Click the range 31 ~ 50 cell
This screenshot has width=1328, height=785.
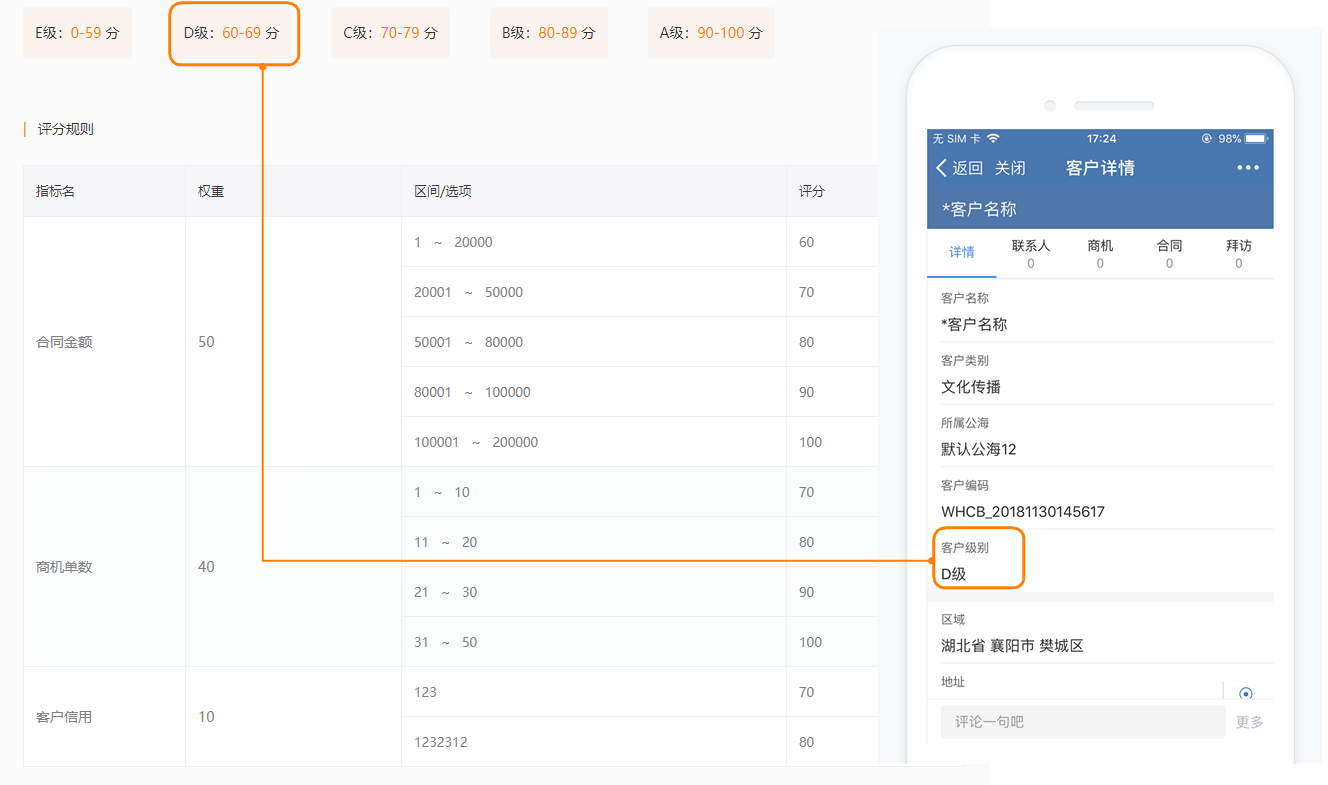click(x=594, y=642)
